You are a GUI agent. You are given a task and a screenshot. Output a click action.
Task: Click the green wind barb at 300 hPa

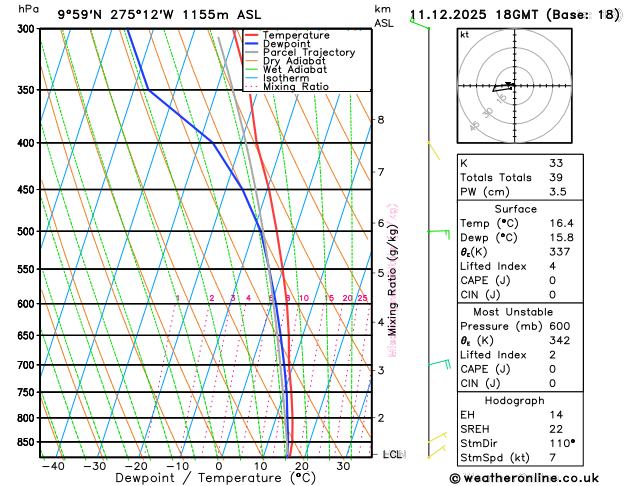(420, 22)
